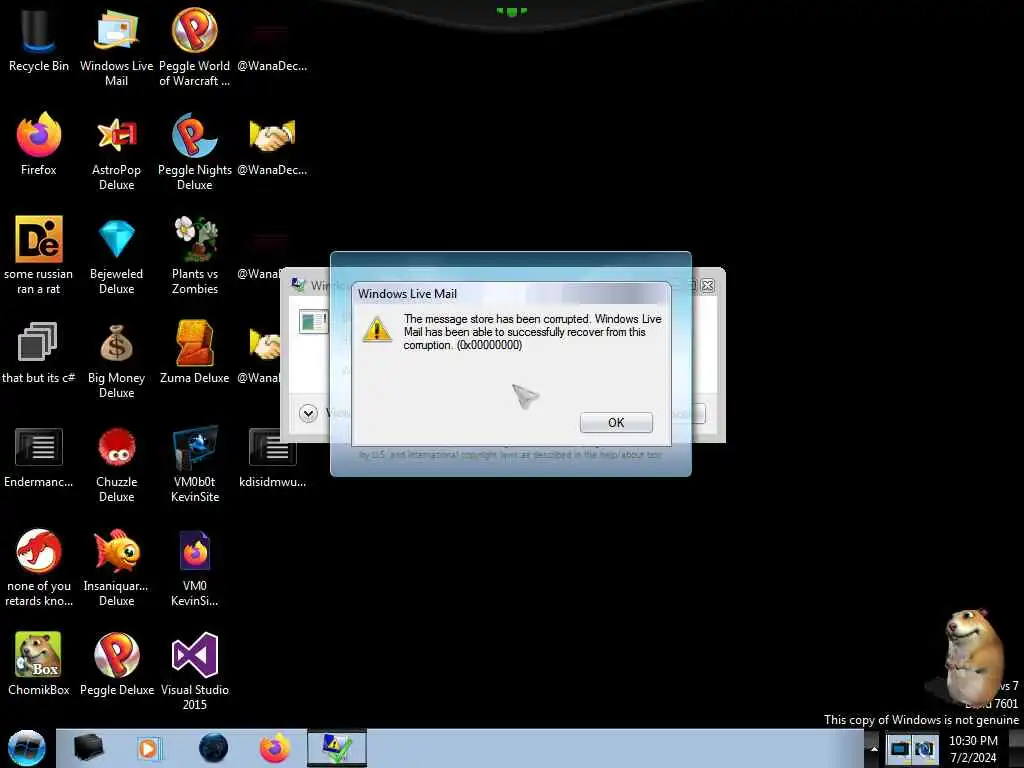Show hidden tray icons arrow
This screenshot has width=1024, height=768.
pos(874,748)
